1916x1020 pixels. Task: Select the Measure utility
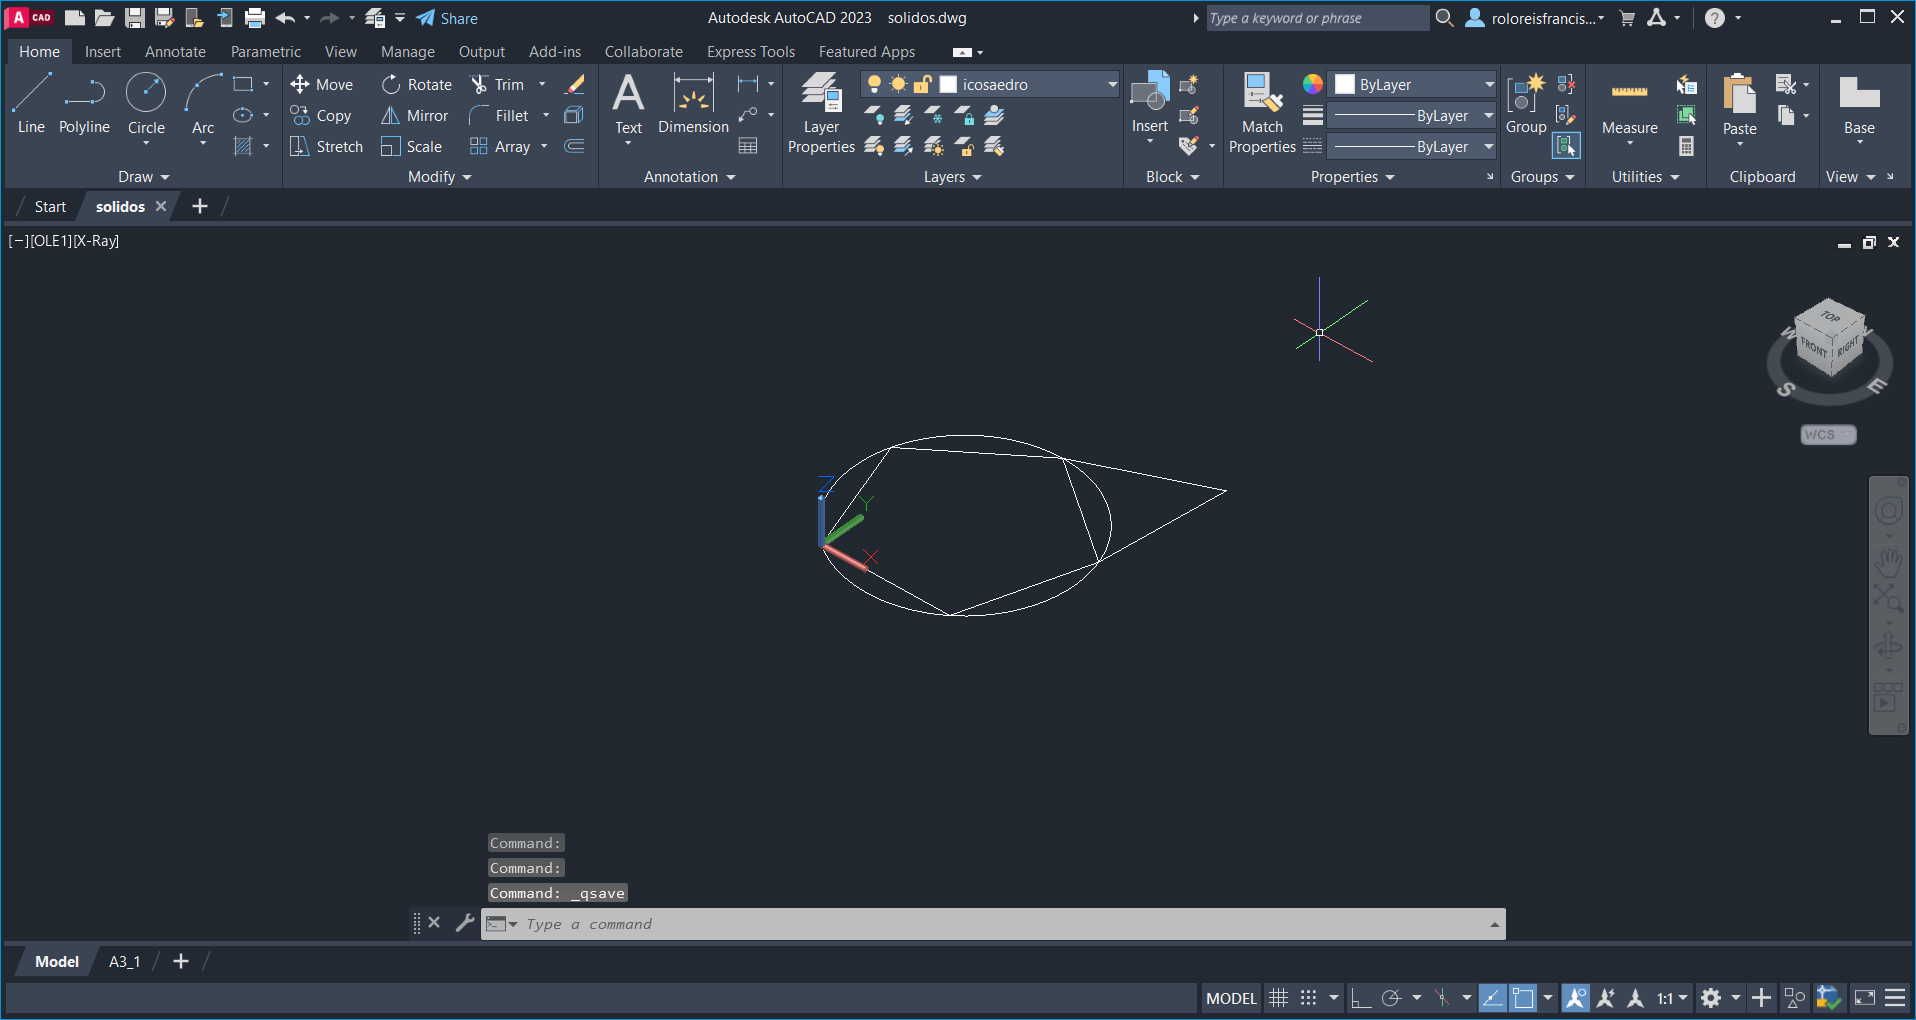click(1629, 105)
